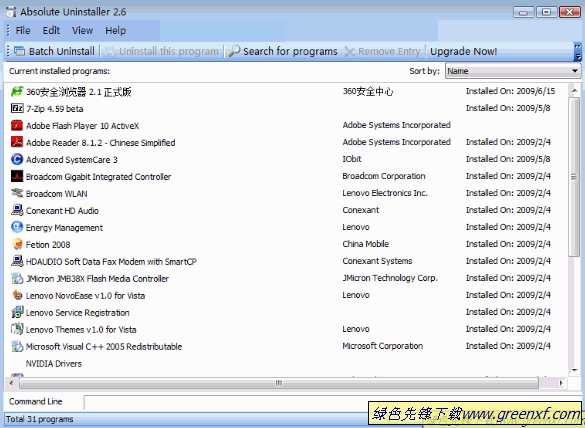Viewport: 585px width, 428px height.
Task: Open the View menu
Action: (x=82, y=31)
